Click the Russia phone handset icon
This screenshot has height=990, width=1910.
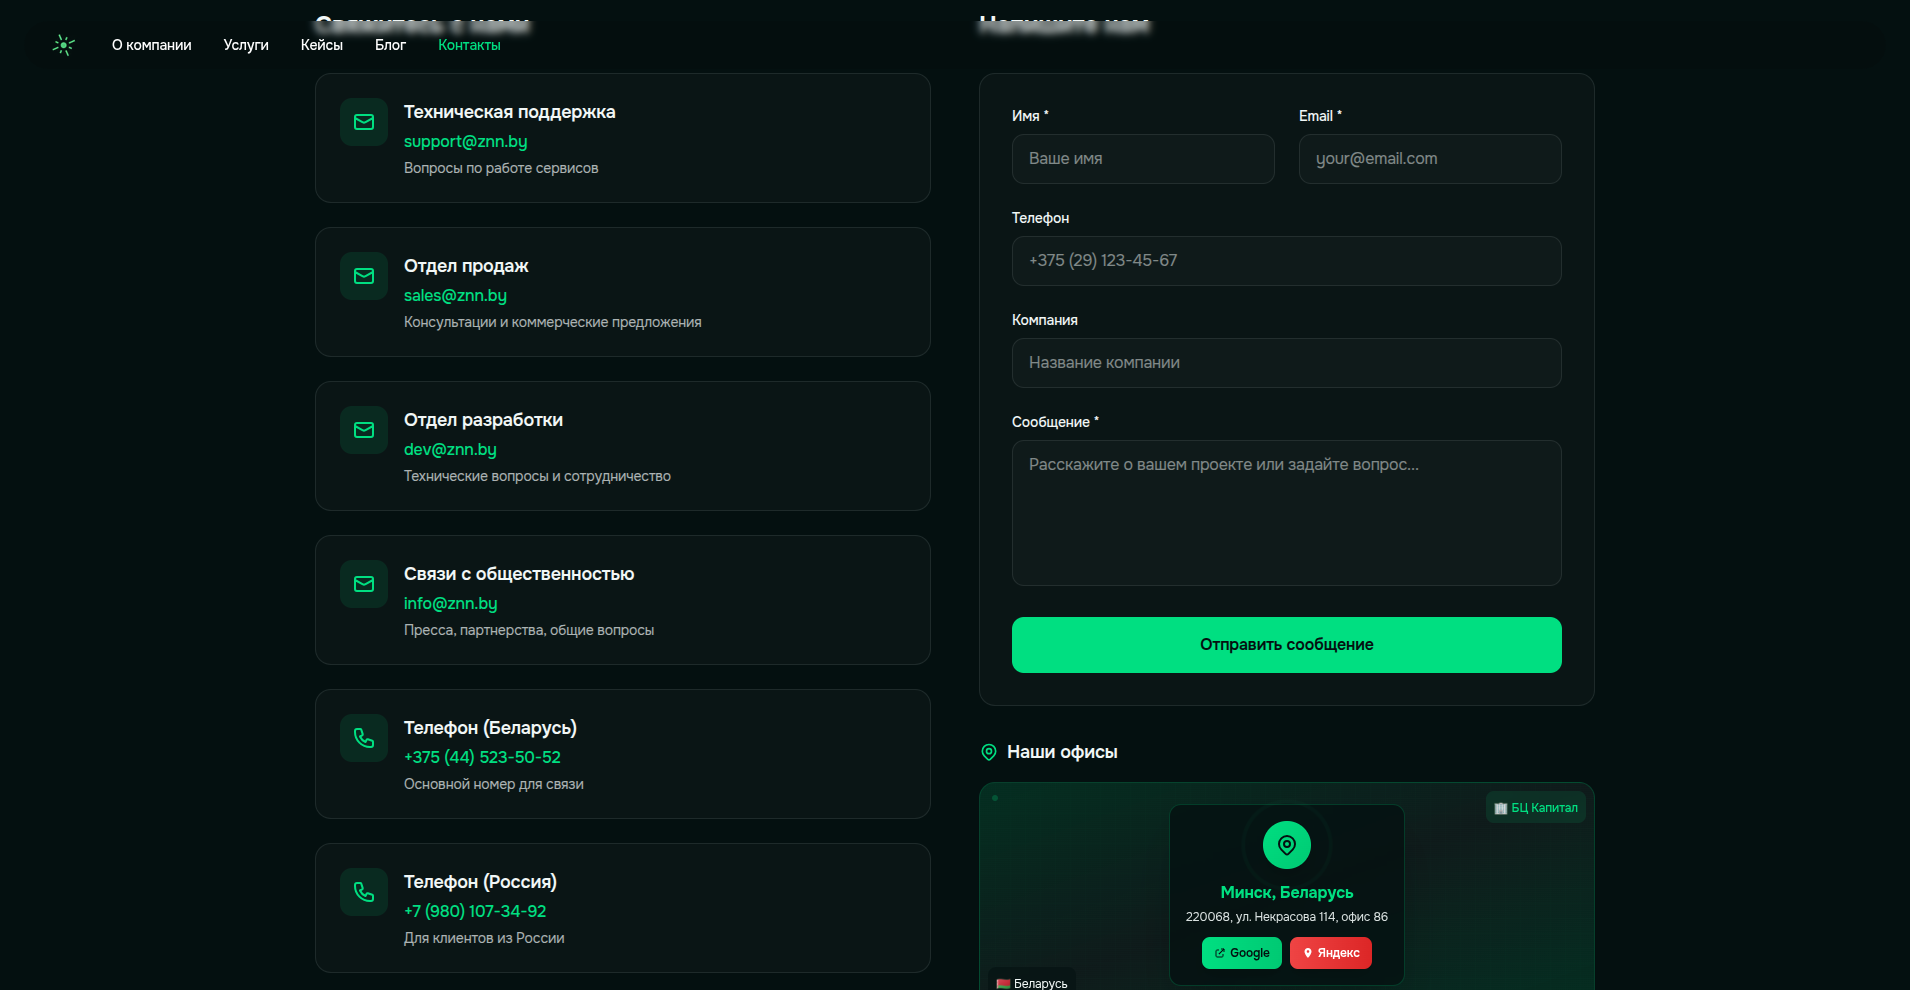pyautogui.click(x=364, y=892)
